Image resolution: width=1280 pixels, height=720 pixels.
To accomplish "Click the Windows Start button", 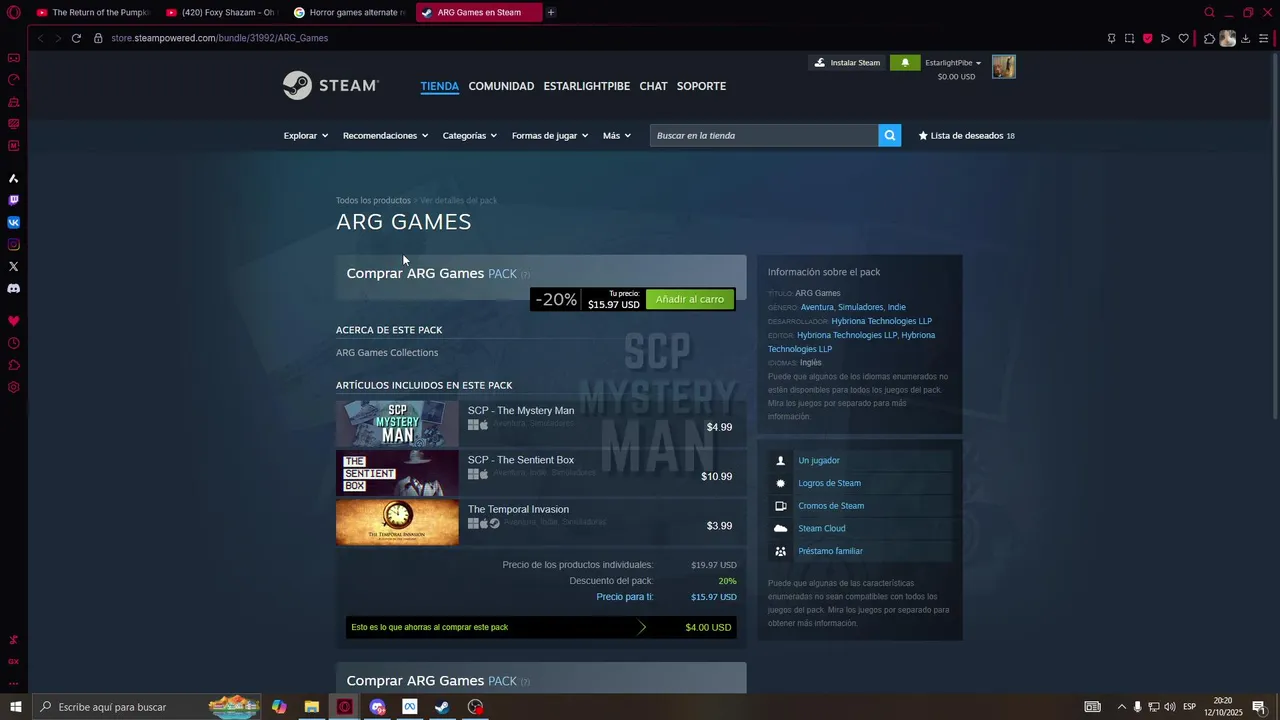I will (x=15, y=707).
